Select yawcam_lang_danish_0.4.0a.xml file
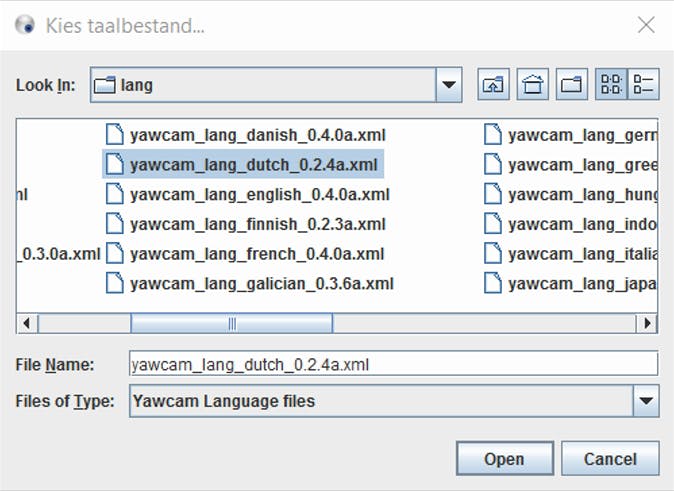This screenshot has width=674, height=491. [x=257, y=134]
